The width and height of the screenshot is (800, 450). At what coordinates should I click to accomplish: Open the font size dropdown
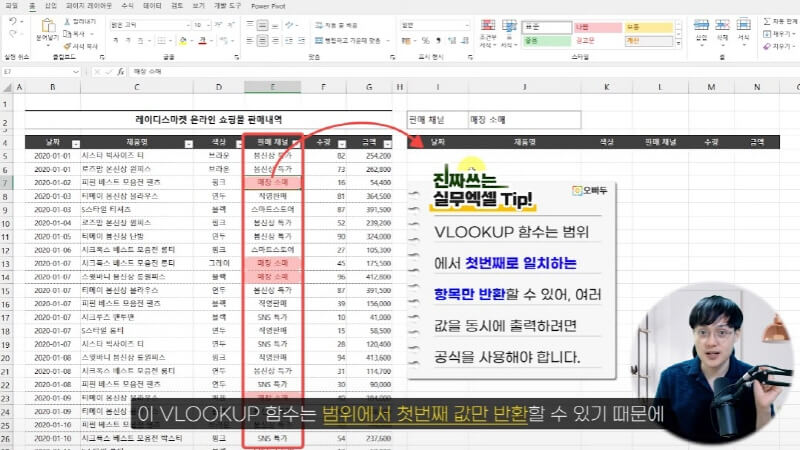(211, 24)
